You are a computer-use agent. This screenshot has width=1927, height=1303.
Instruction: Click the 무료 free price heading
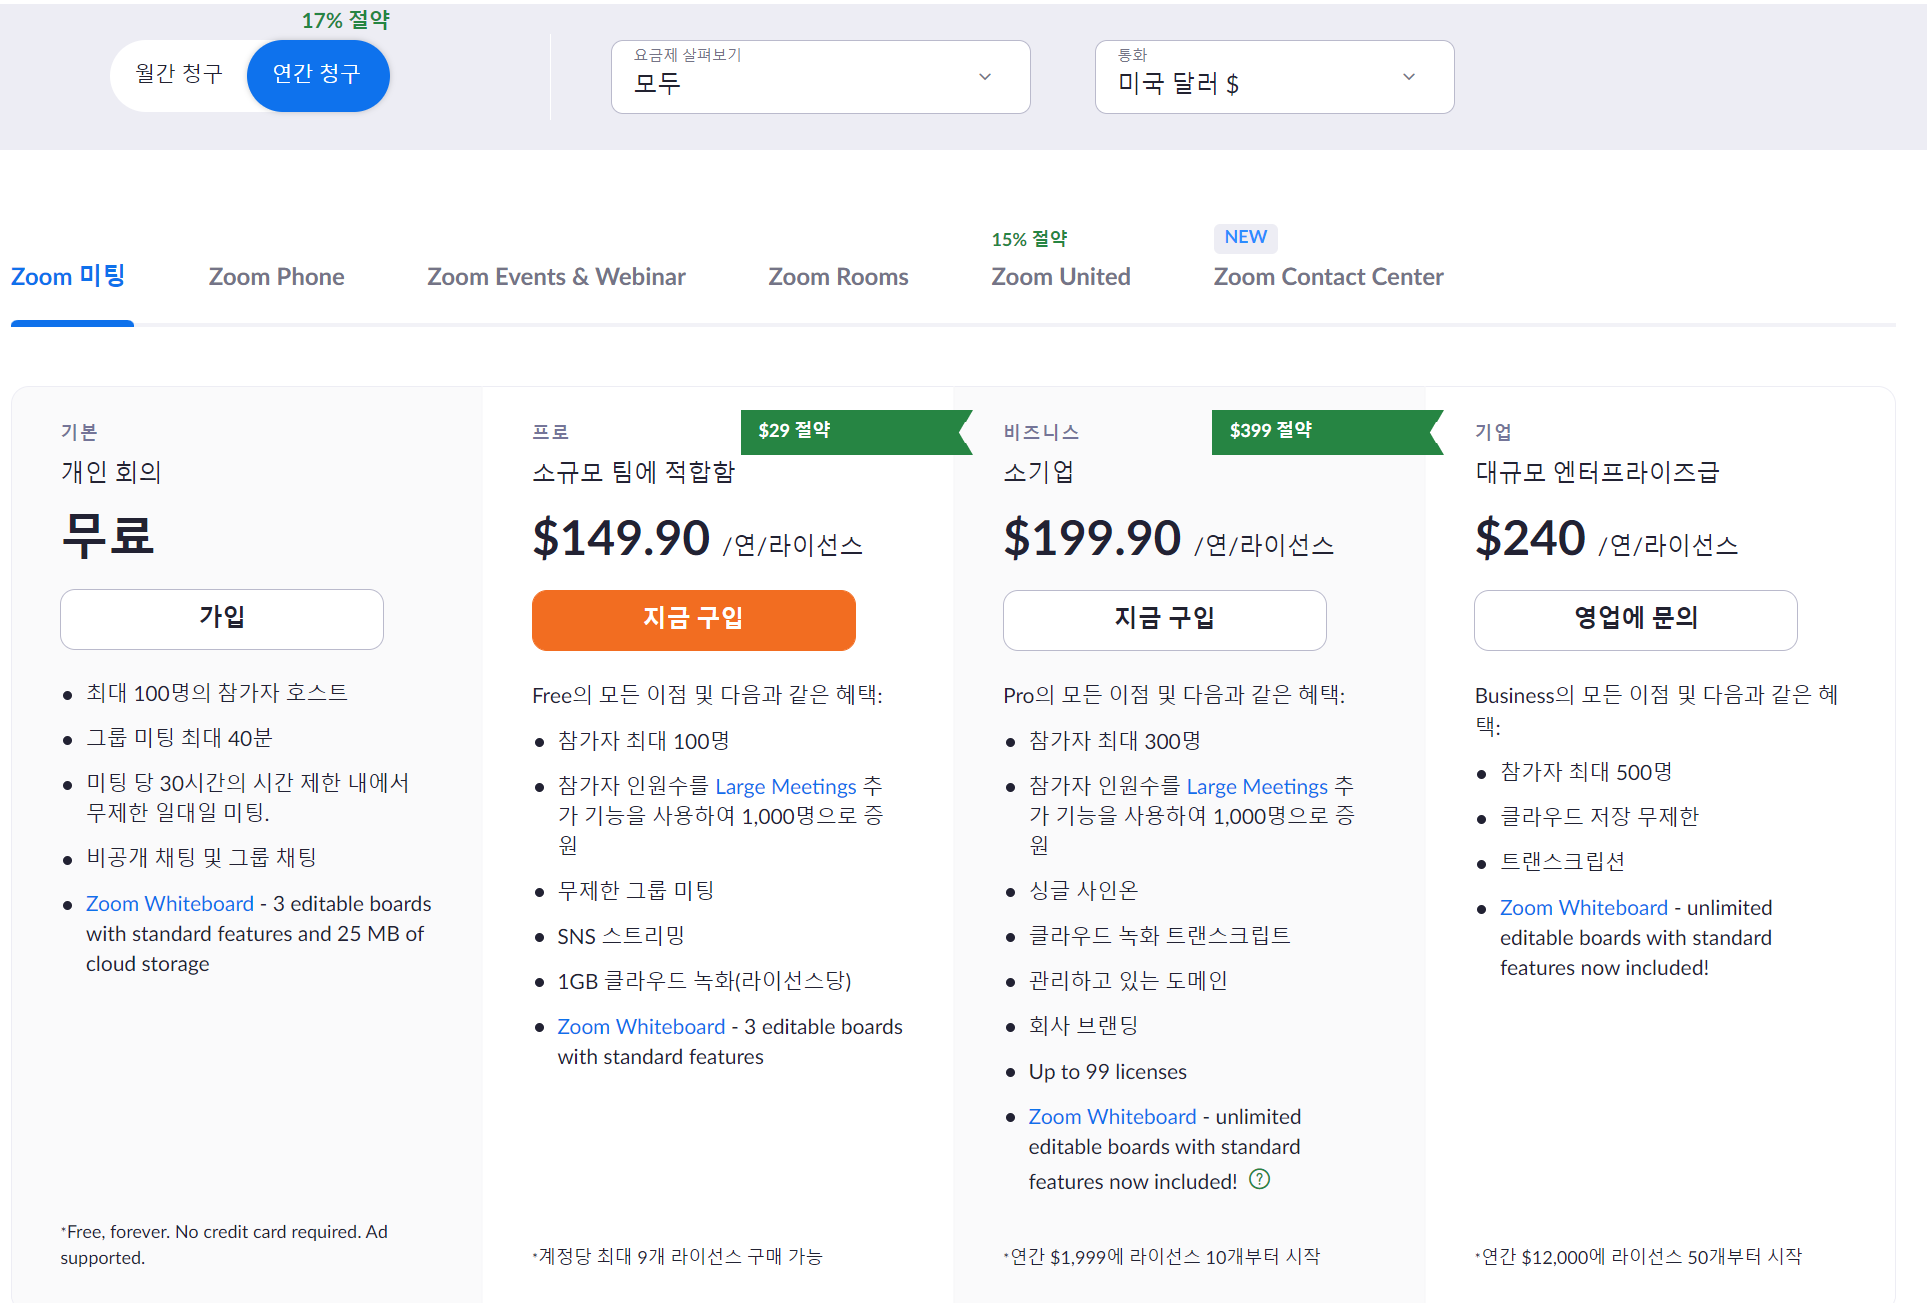(108, 535)
